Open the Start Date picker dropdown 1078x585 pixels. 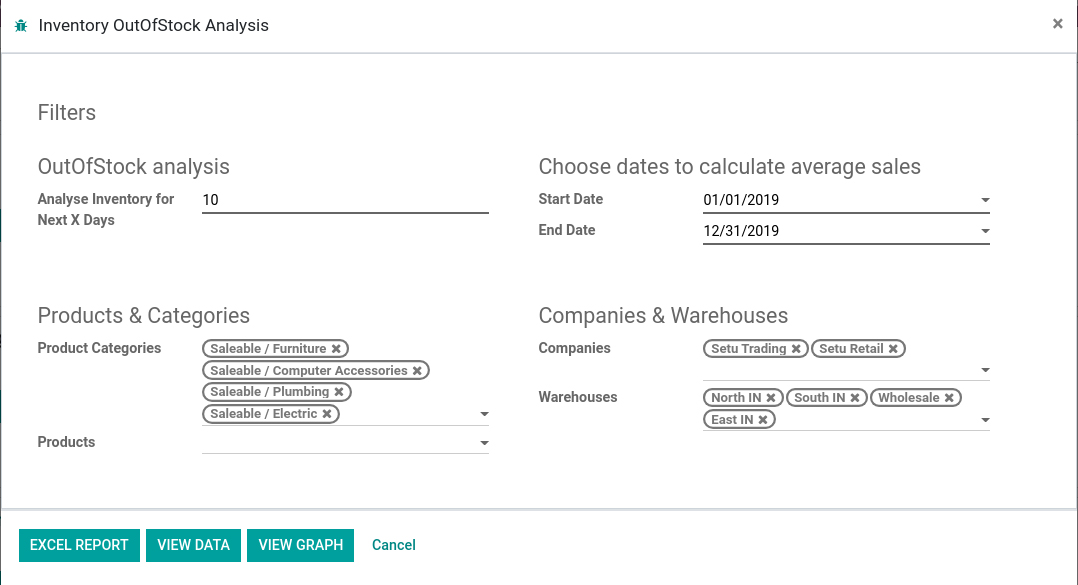click(x=985, y=200)
